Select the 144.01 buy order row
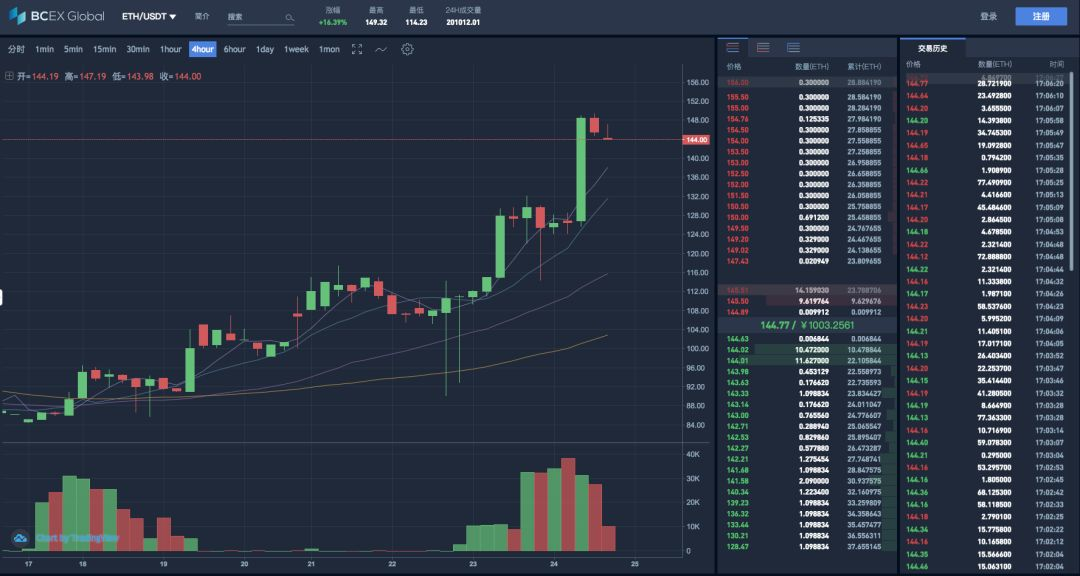Viewport: 1080px width, 576px height. click(807, 360)
